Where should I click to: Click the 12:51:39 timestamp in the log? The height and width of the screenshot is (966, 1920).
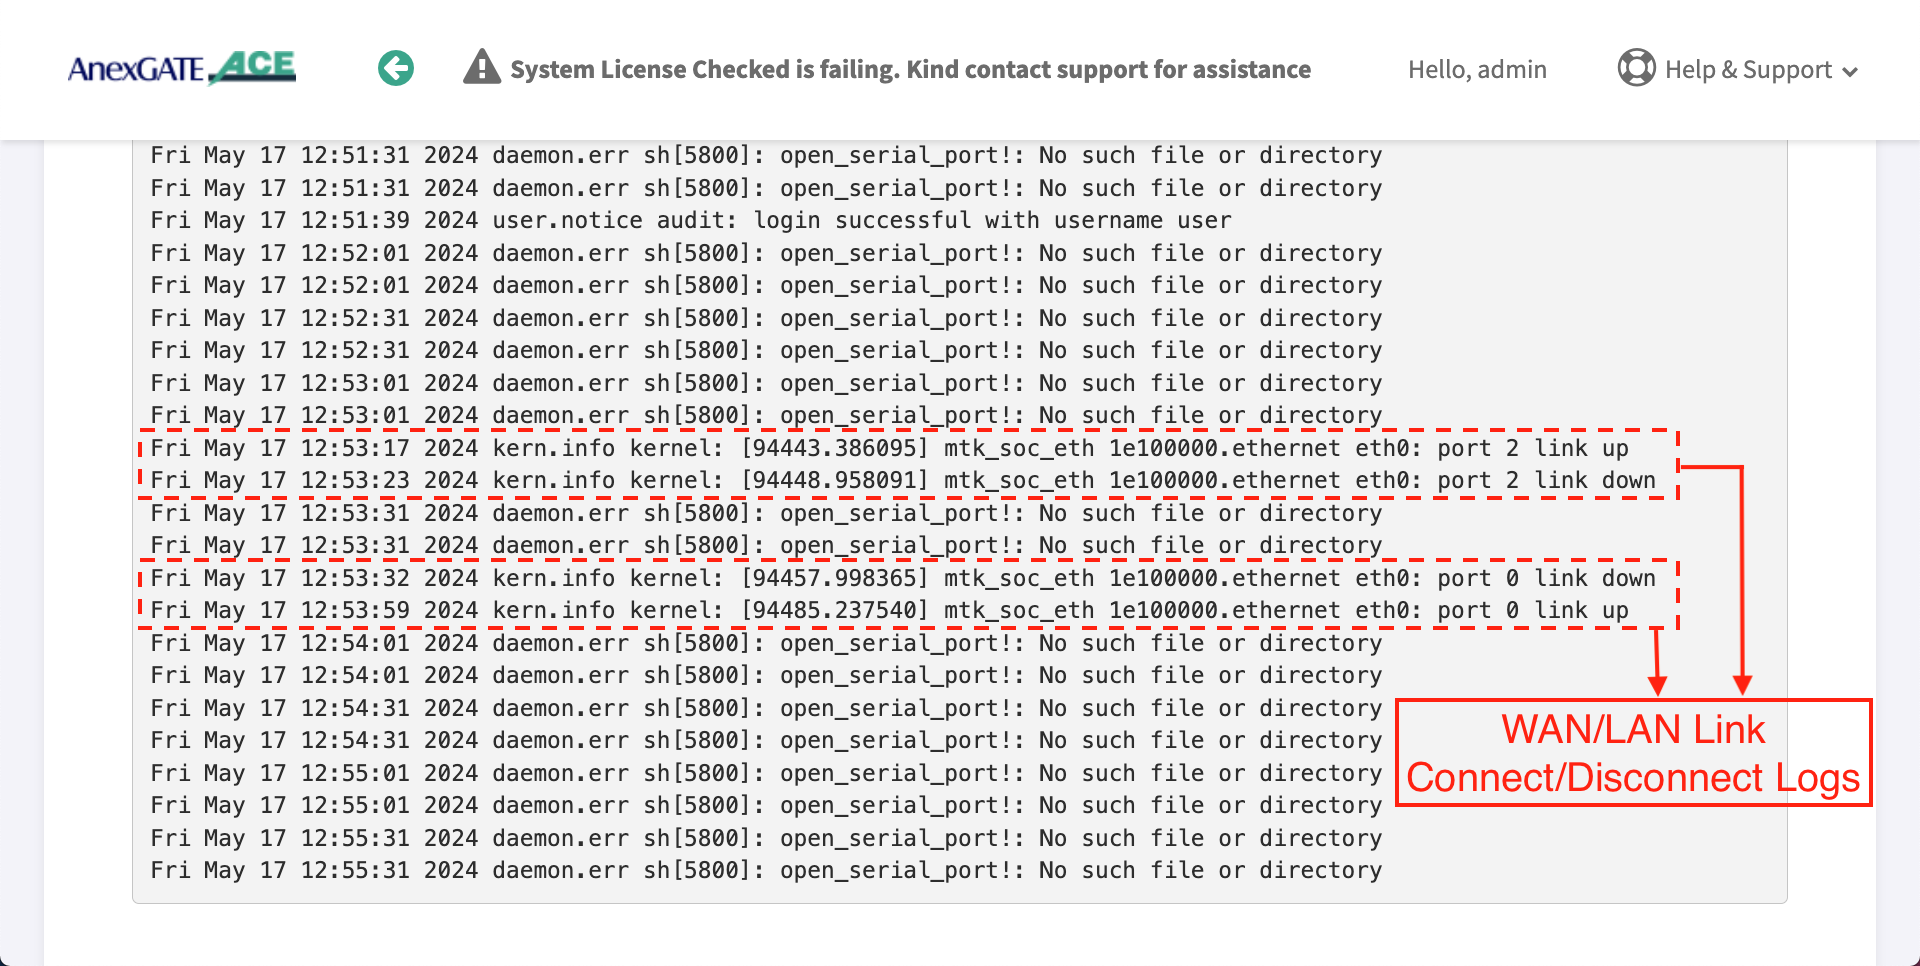[x=355, y=221]
